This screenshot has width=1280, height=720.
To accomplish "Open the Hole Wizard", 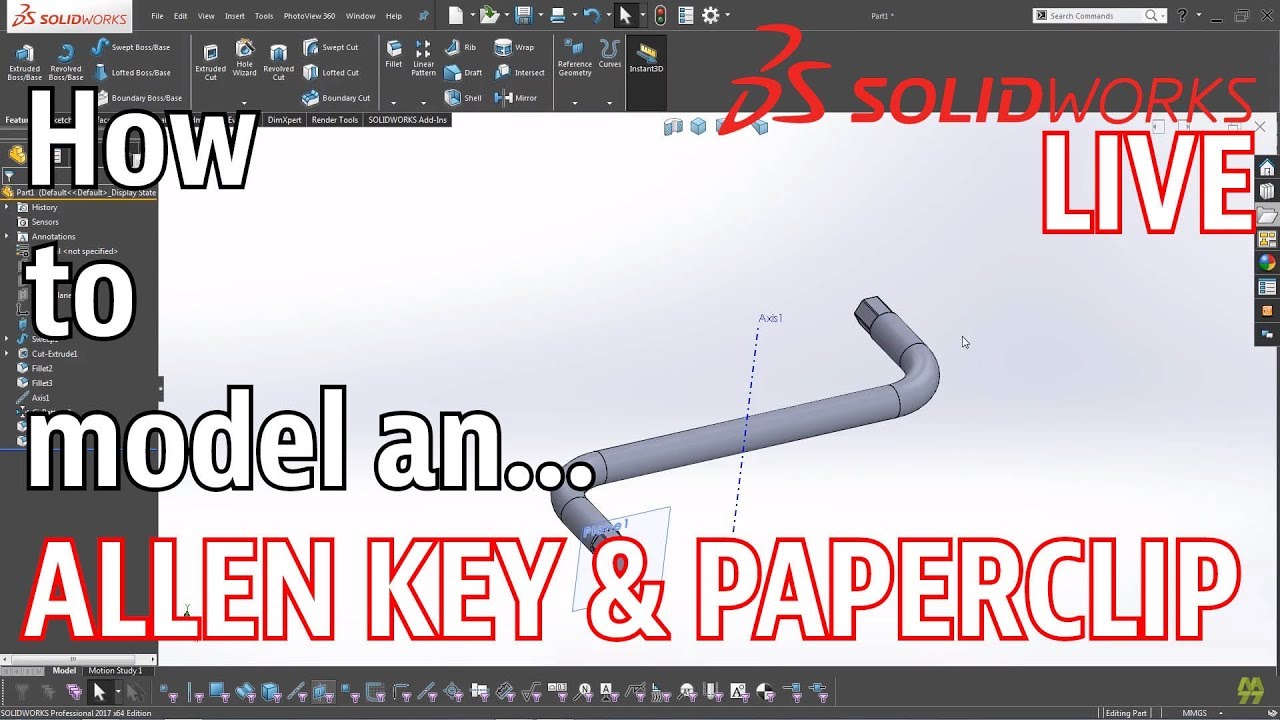I will [x=245, y=58].
